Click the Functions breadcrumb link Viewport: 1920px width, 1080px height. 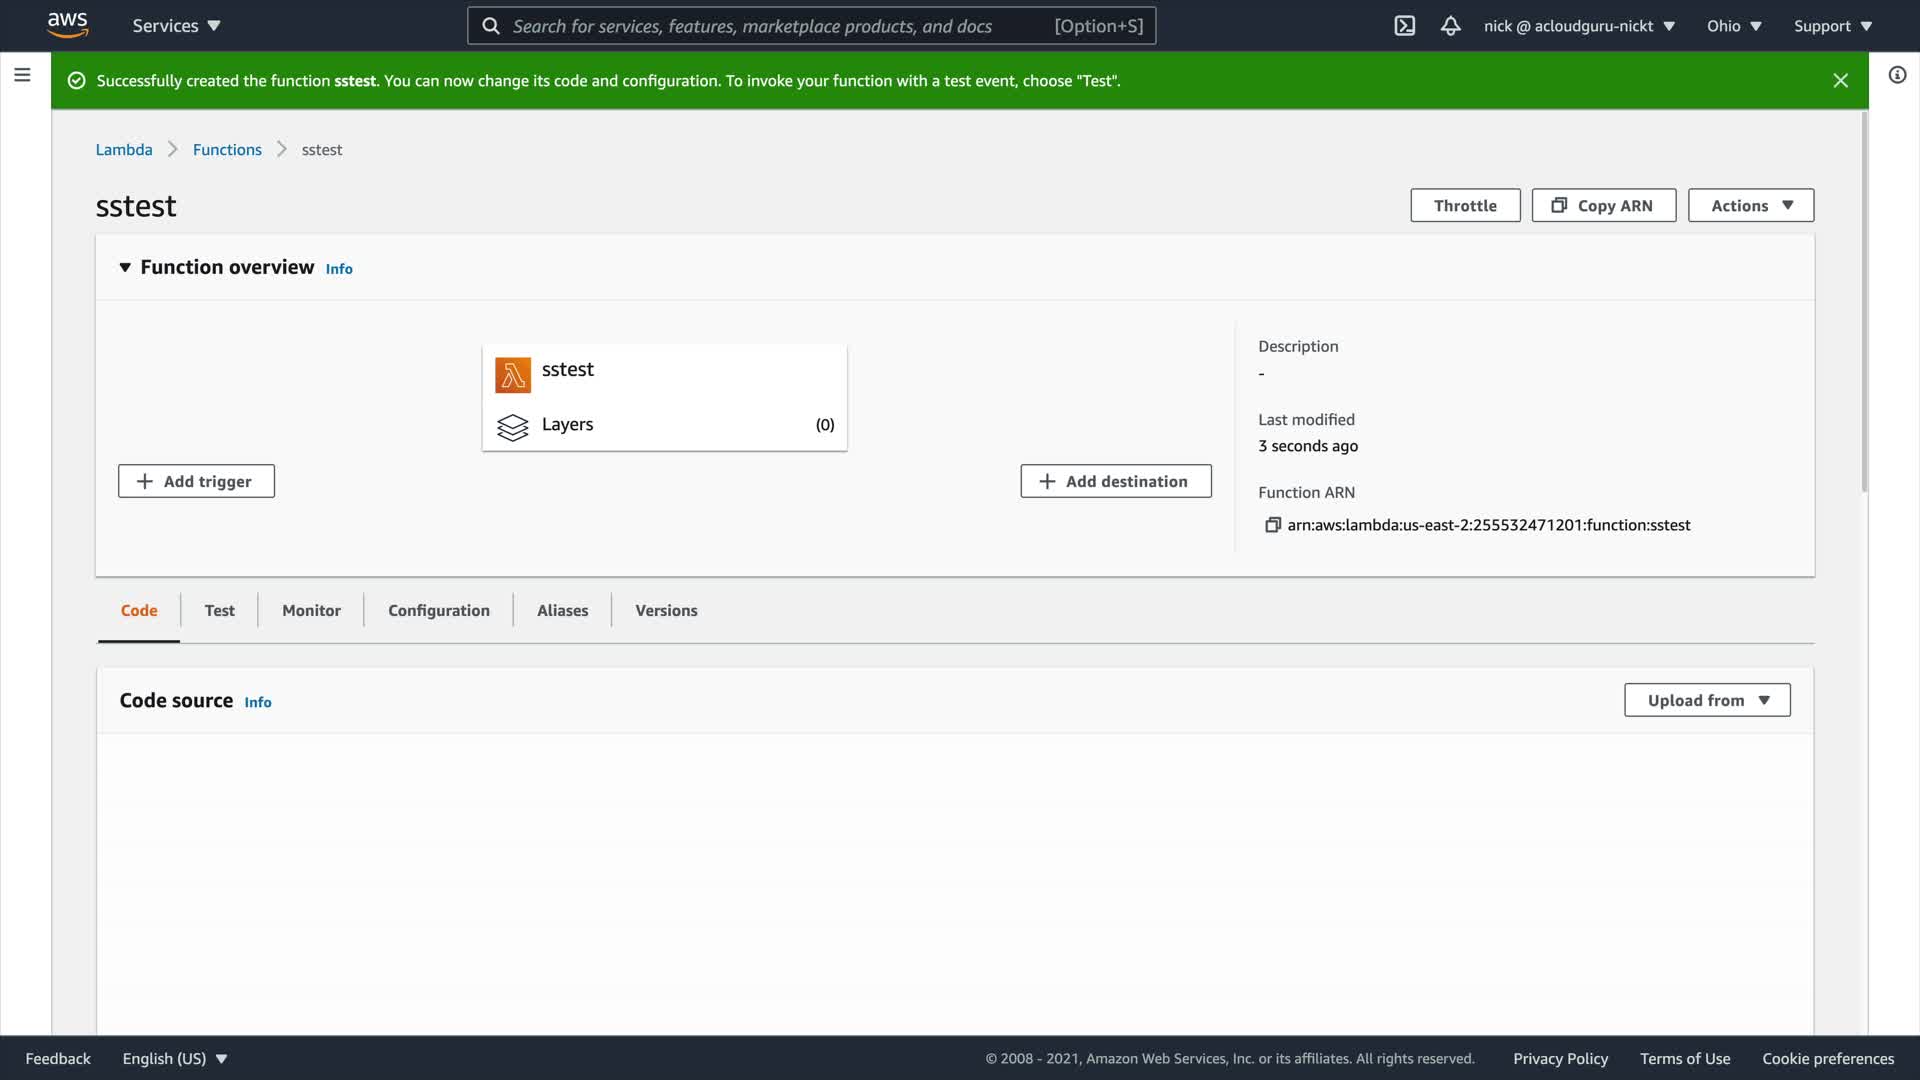point(227,149)
